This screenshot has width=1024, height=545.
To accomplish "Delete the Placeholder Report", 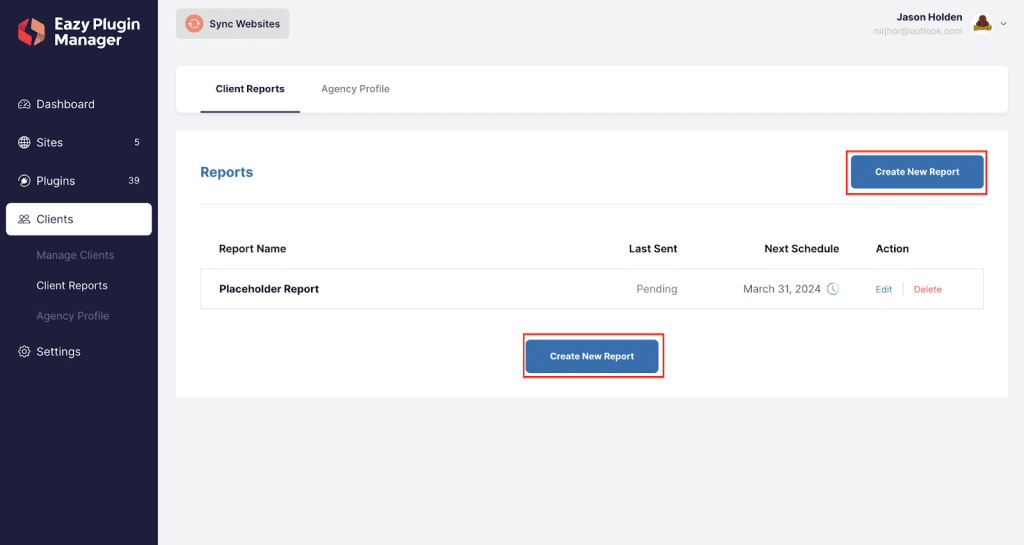I will pos(927,289).
